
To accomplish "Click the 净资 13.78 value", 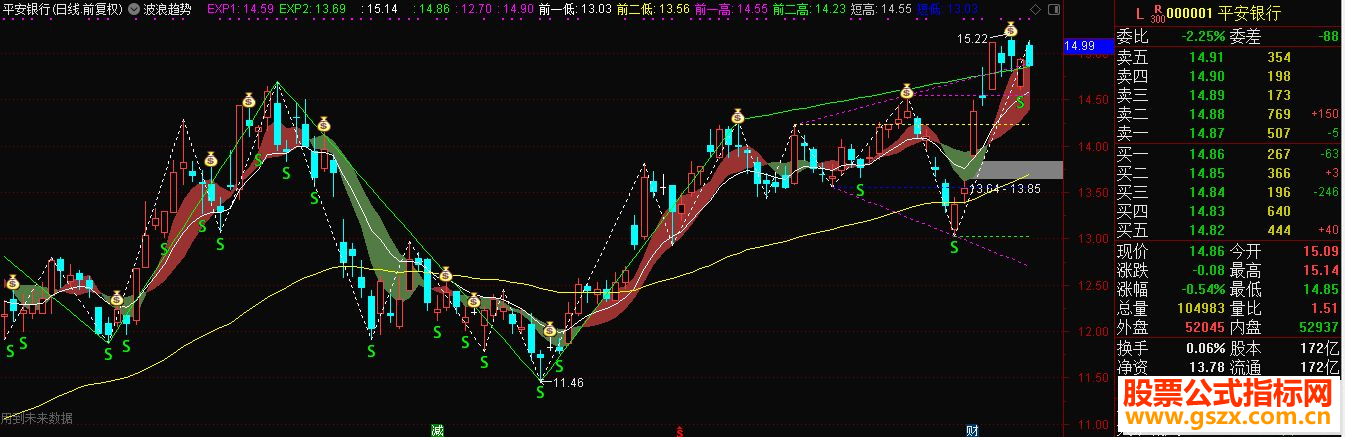I will tap(1206, 368).
